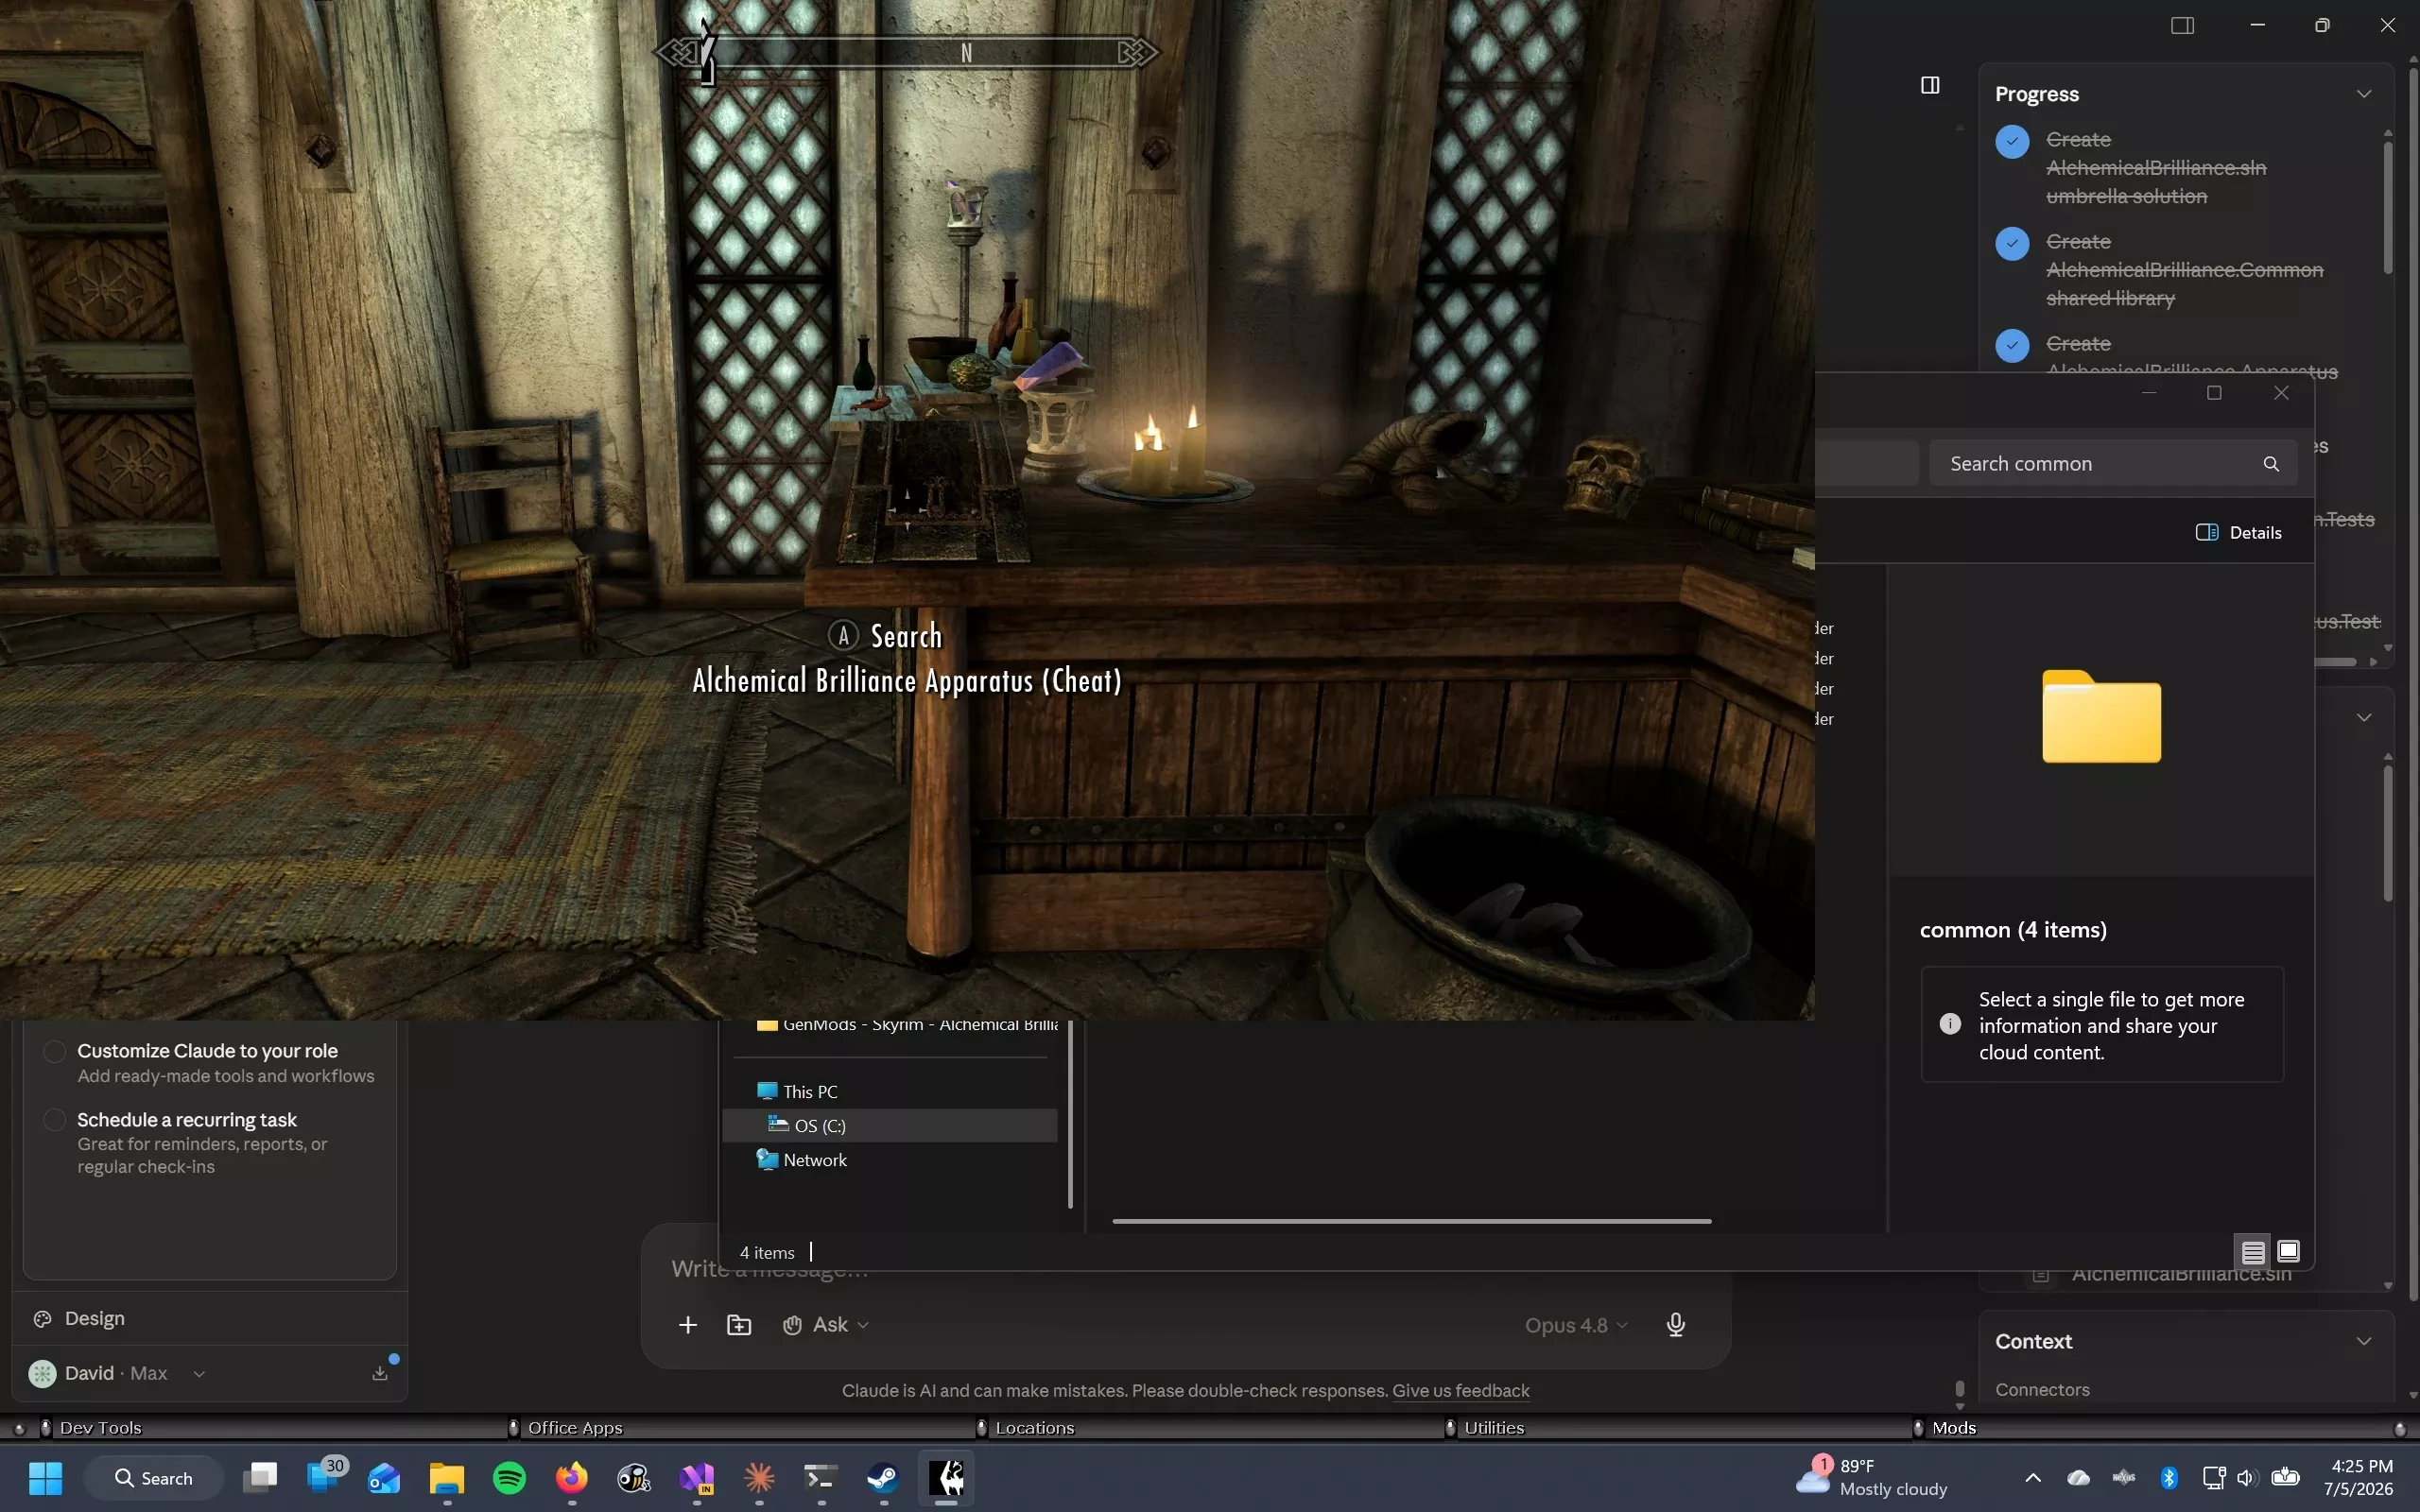This screenshot has width=2420, height=1512.
Task: Open Task View from the taskbar
Action: click(260, 1477)
